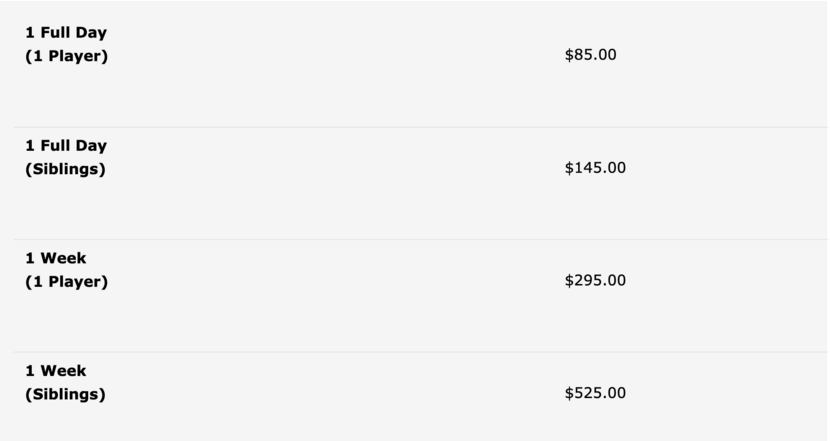Click divider line below the $145.00 row

point(421,239)
